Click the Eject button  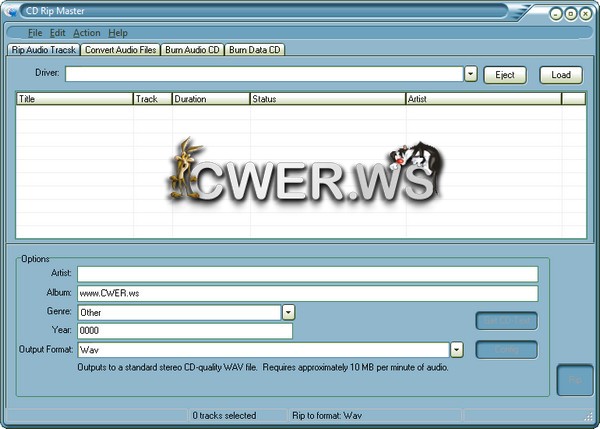pos(505,75)
